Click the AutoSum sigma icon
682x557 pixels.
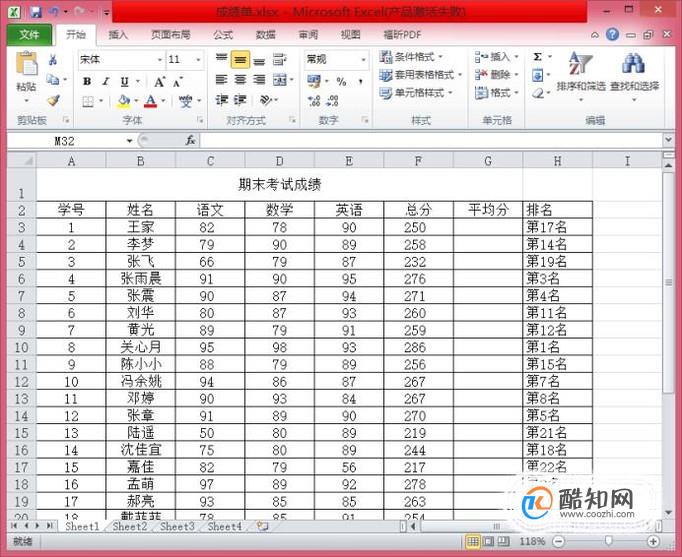[x=538, y=57]
